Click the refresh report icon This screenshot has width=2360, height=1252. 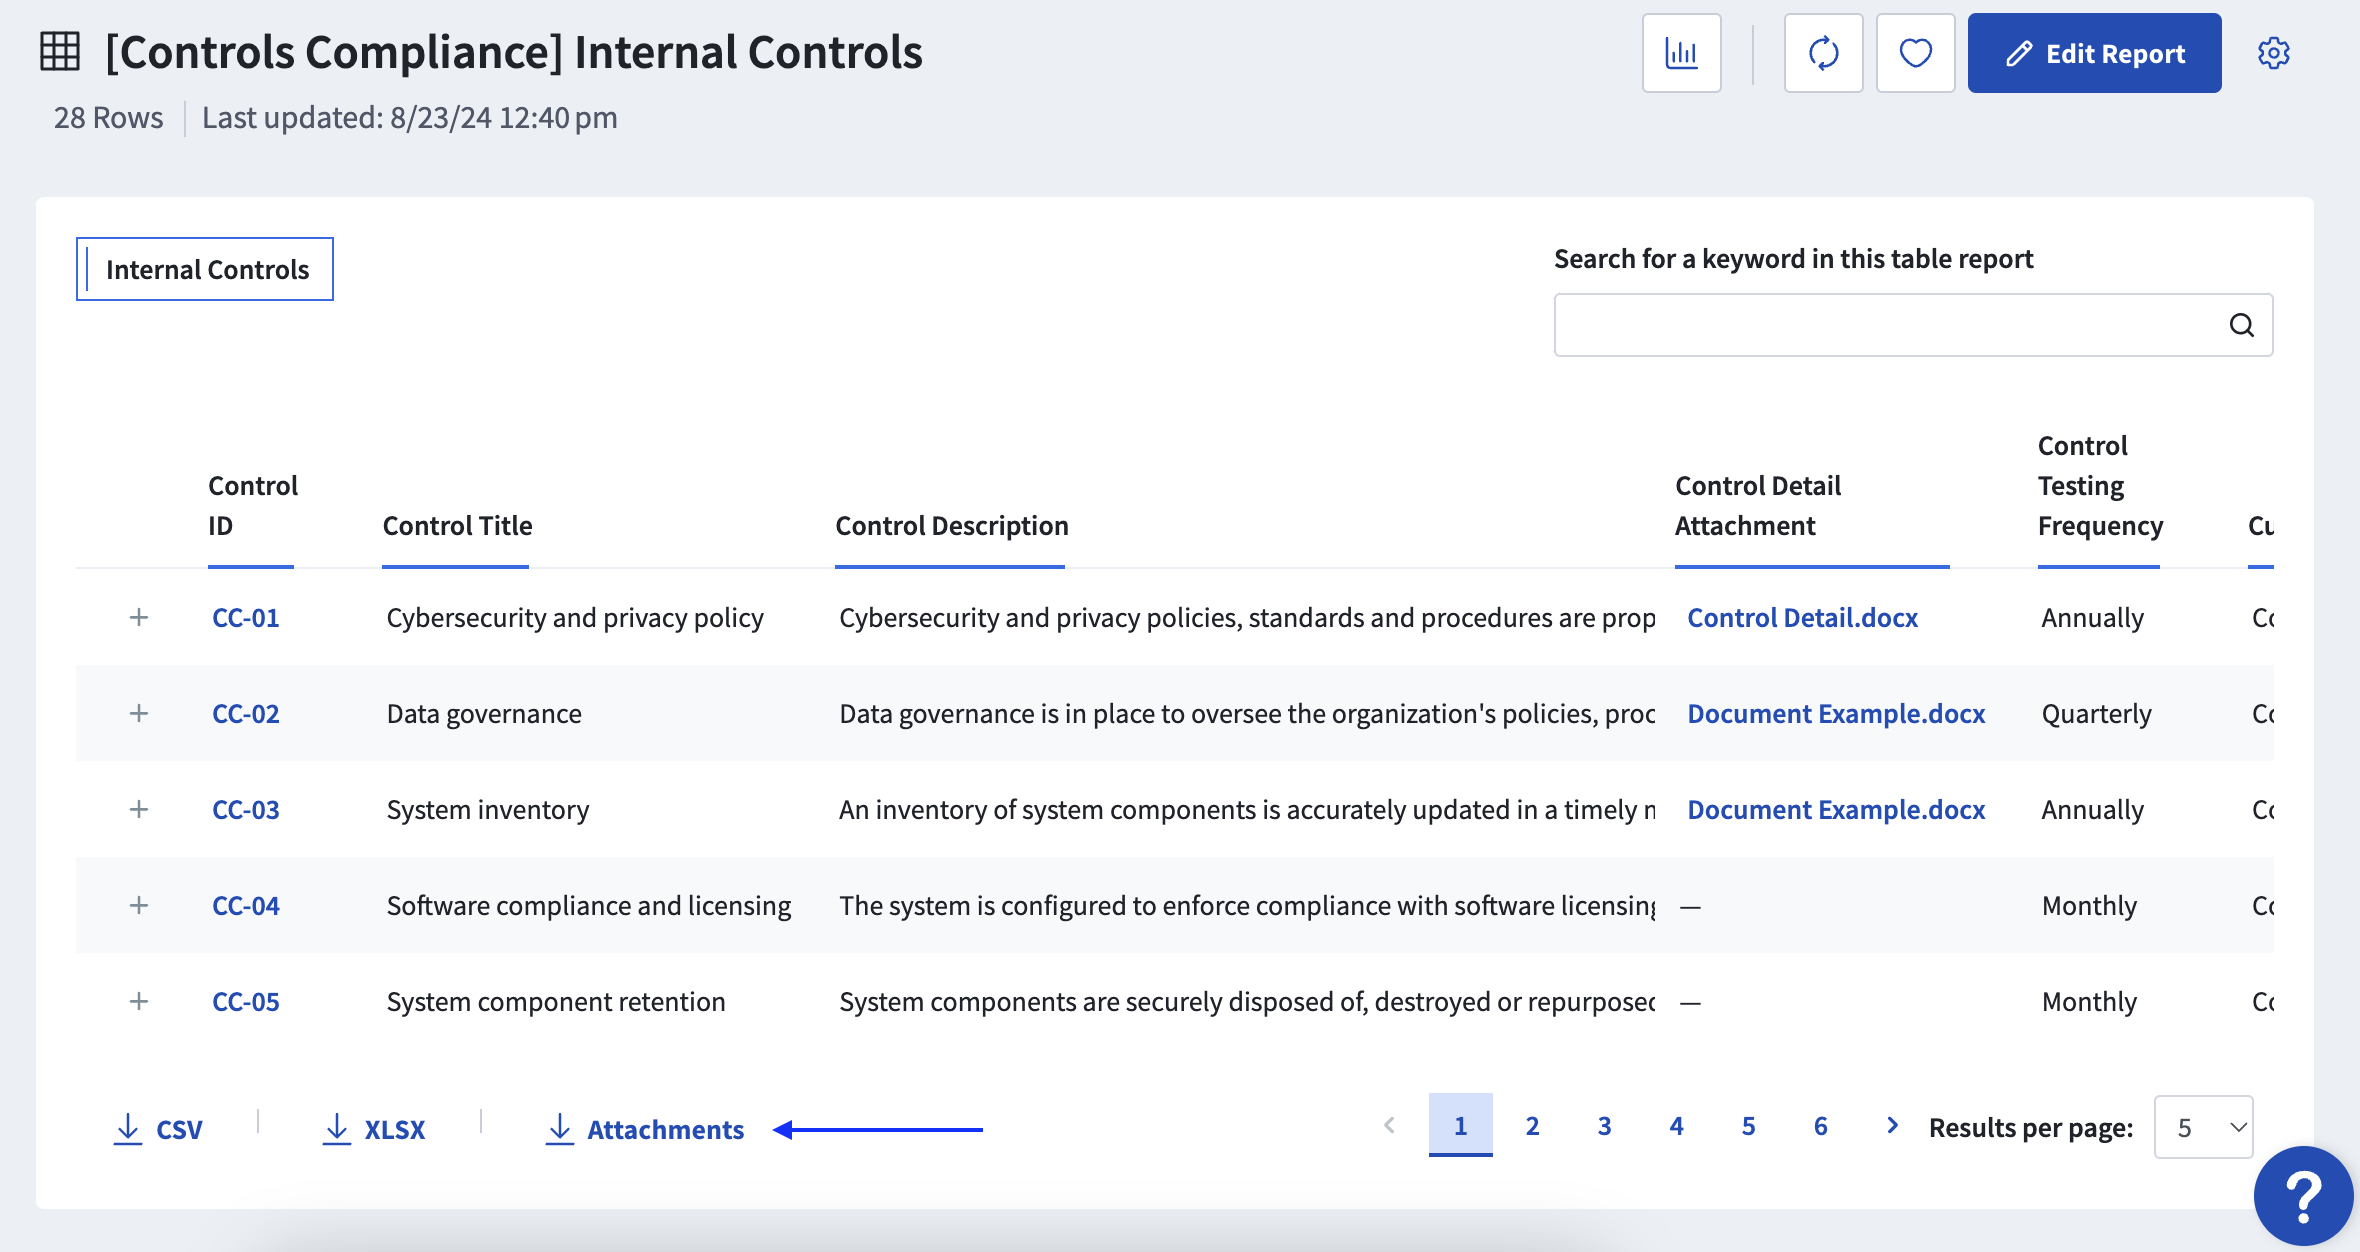click(1823, 53)
